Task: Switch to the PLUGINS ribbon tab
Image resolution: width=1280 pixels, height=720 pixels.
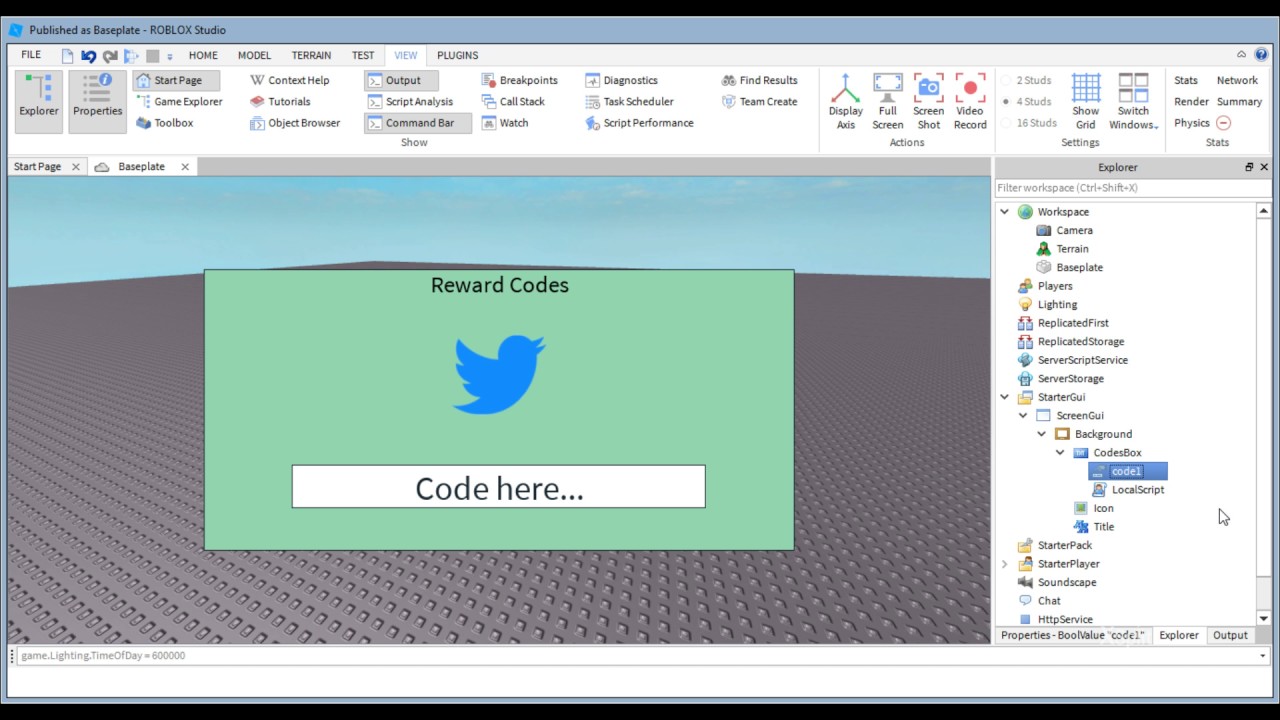Action: pyautogui.click(x=457, y=55)
